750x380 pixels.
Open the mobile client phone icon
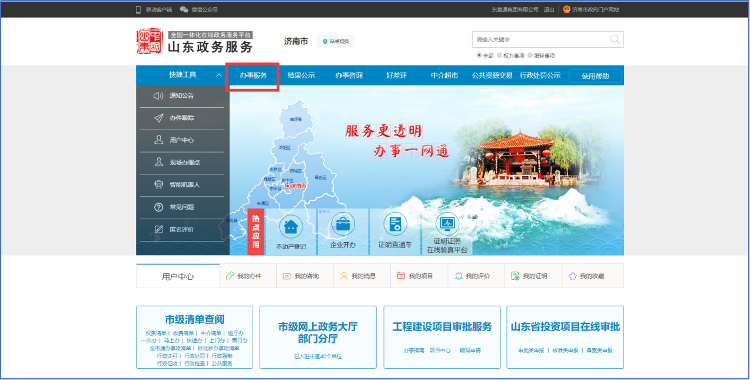click(139, 9)
